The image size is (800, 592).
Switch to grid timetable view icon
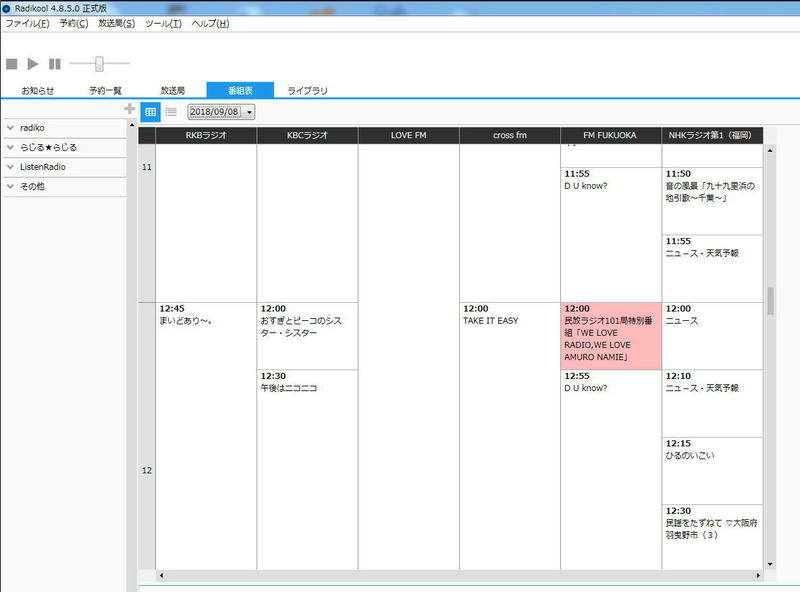click(151, 112)
